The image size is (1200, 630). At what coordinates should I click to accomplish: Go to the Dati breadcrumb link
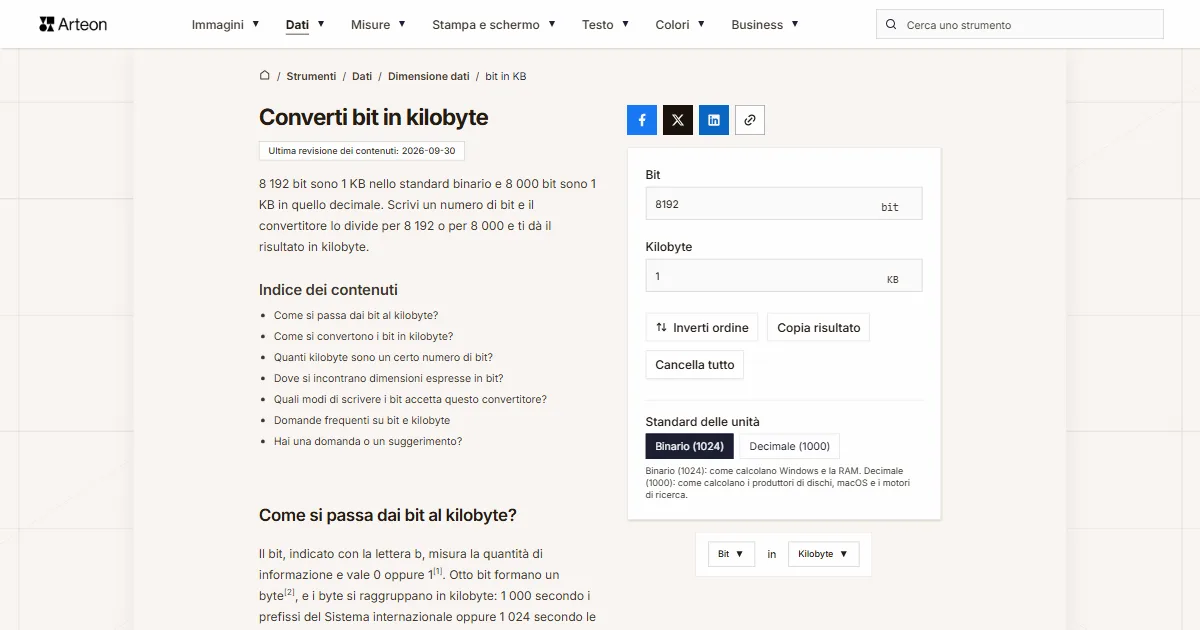(362, 76)
